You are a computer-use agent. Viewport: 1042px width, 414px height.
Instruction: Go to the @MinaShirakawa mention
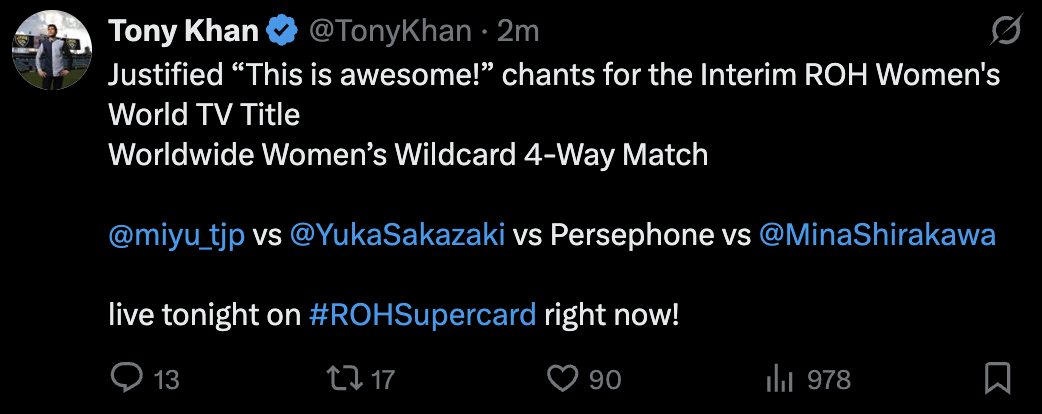coord(878,236)
